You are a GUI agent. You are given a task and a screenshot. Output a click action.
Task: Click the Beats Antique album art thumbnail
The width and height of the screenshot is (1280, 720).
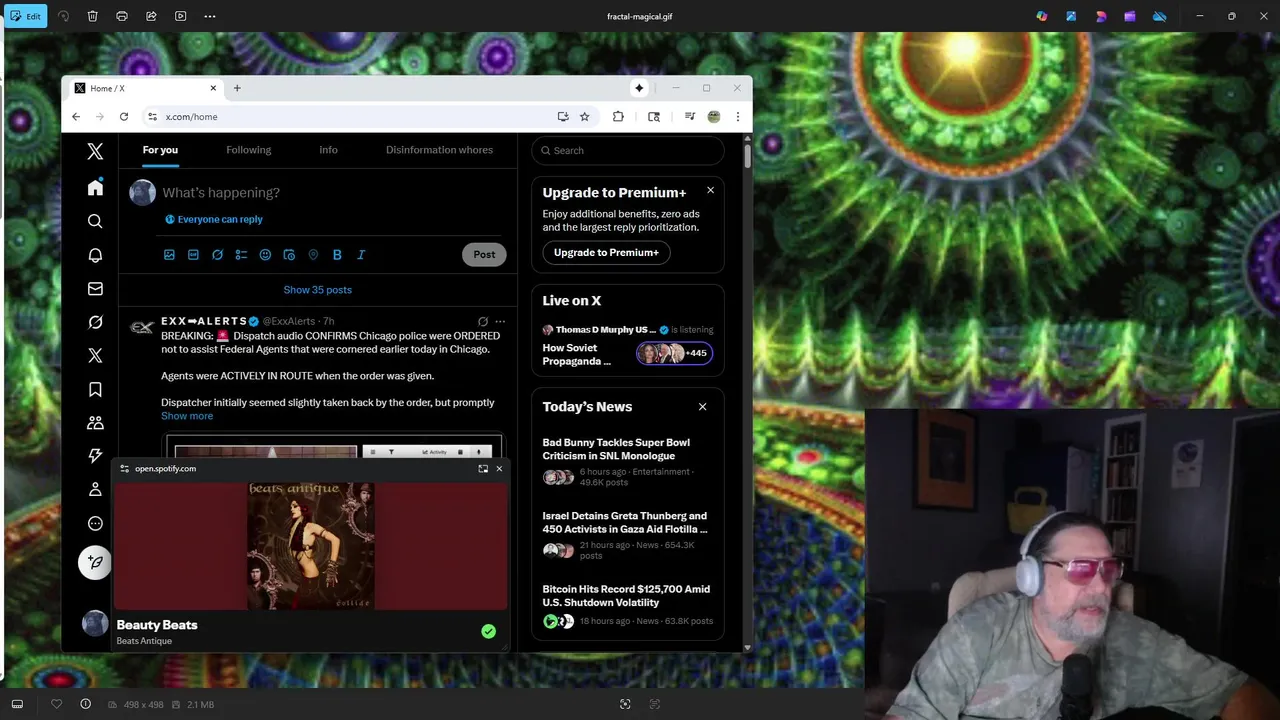[x=311, y=546]
